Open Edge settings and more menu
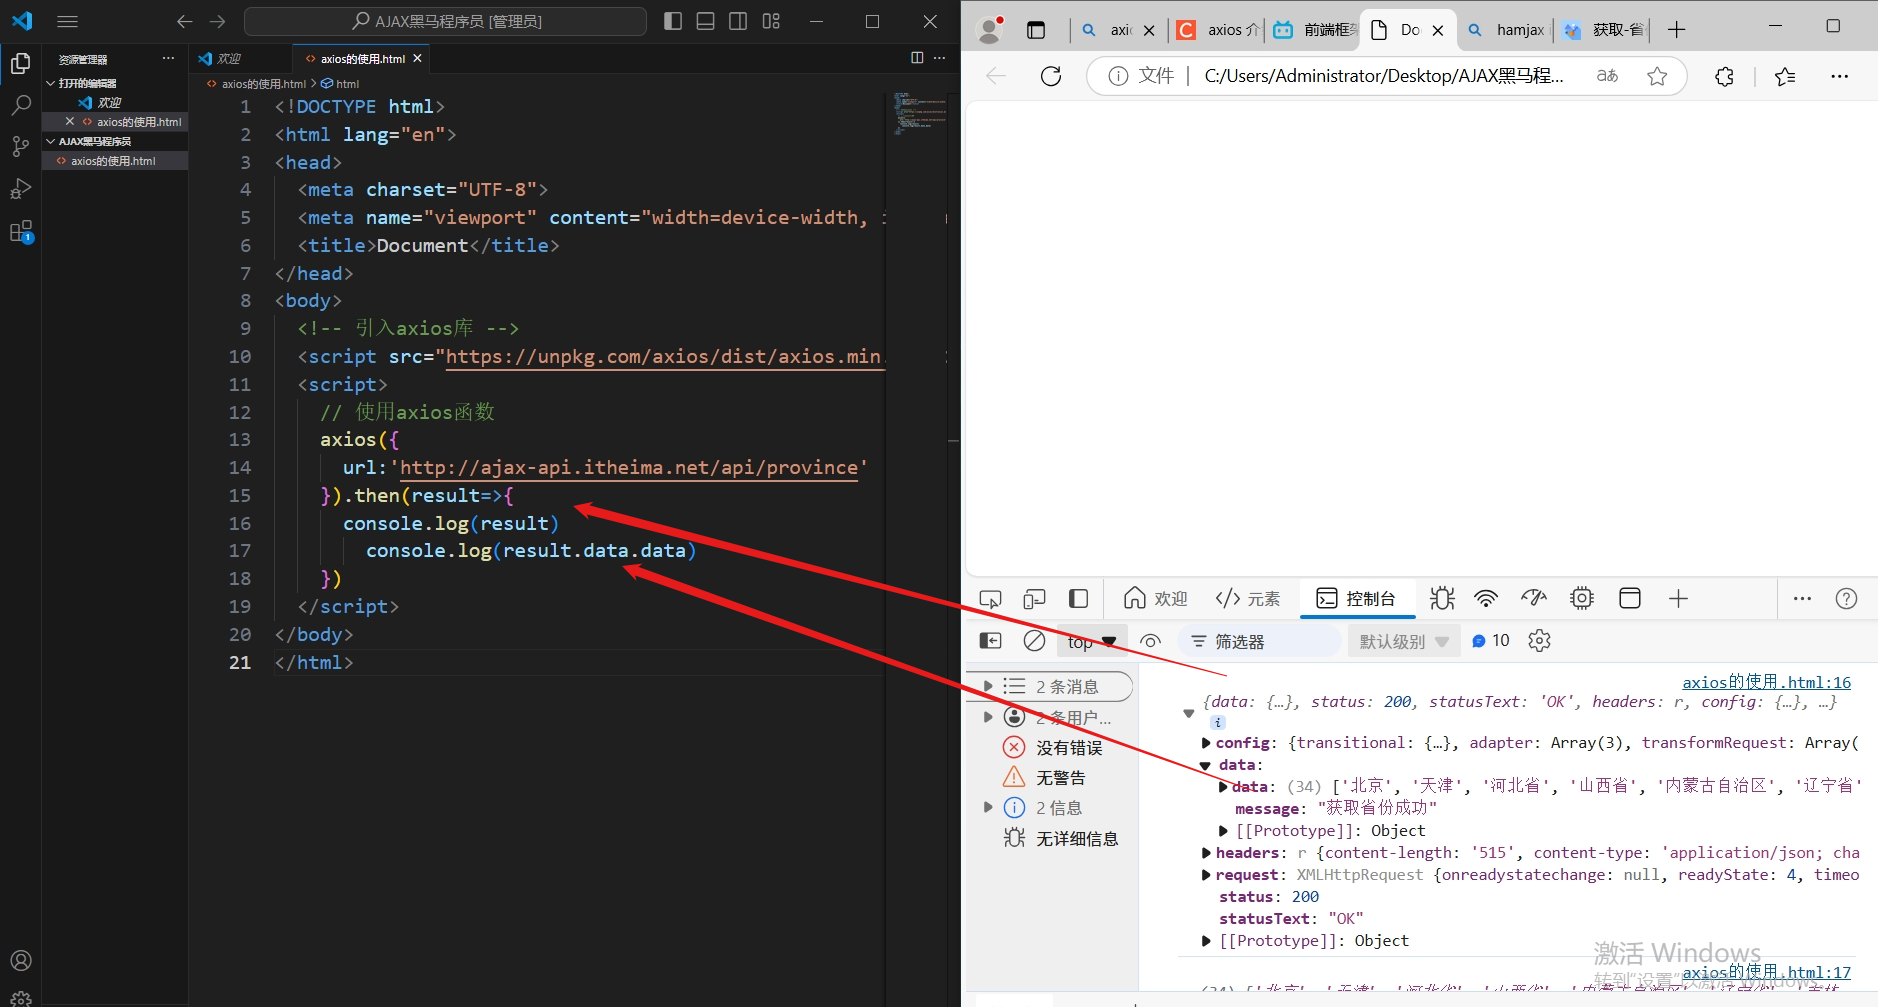The width and height of the screenshot is (1878, 1007). click(1839, 76)
